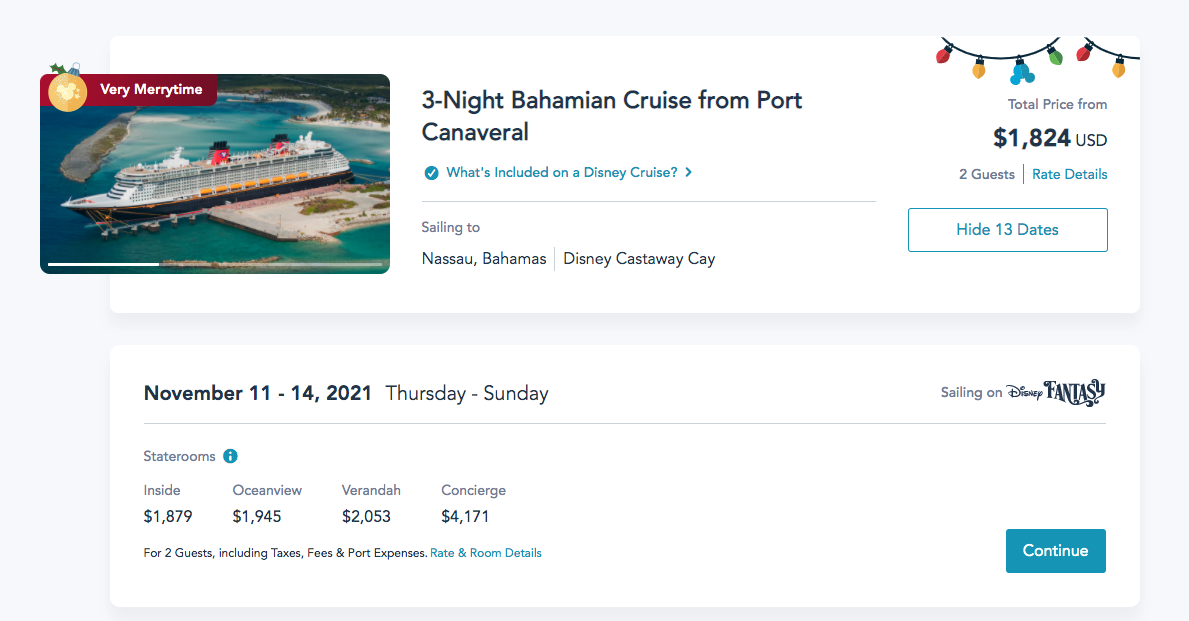Click the image carousel progress bar
Screen dimensions: 1189x621
pyautogui.click(x=215, y=265)
